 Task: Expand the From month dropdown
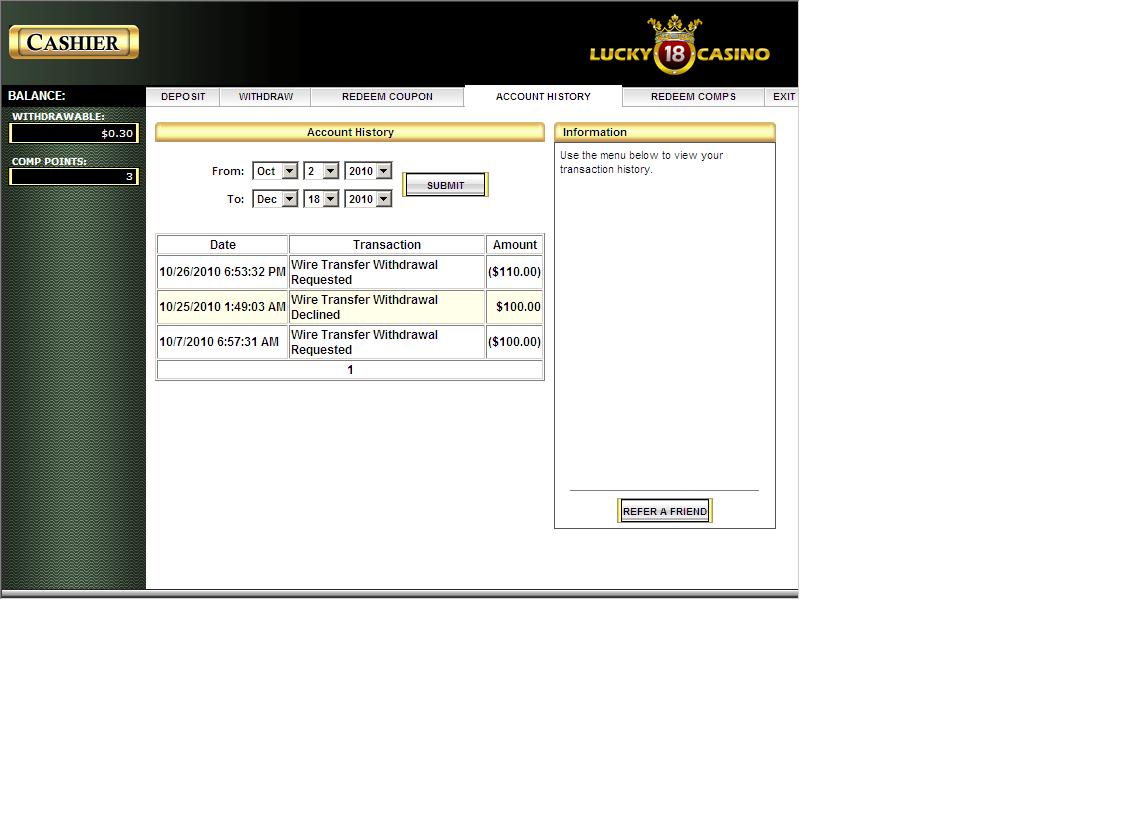(x=275, y=172)
